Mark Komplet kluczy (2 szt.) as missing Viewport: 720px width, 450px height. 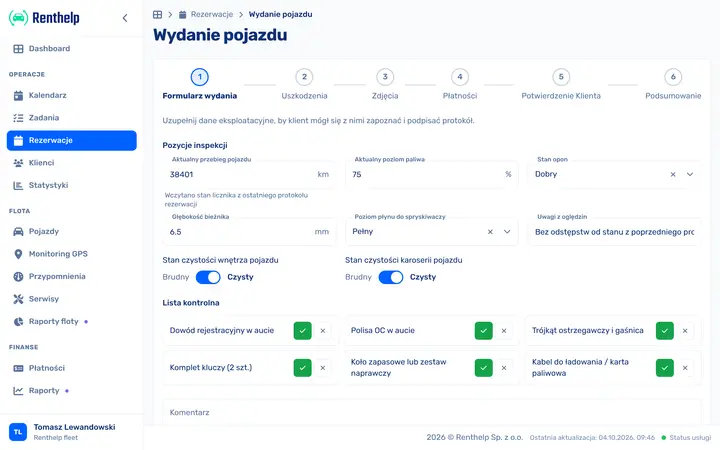point(323,368)
